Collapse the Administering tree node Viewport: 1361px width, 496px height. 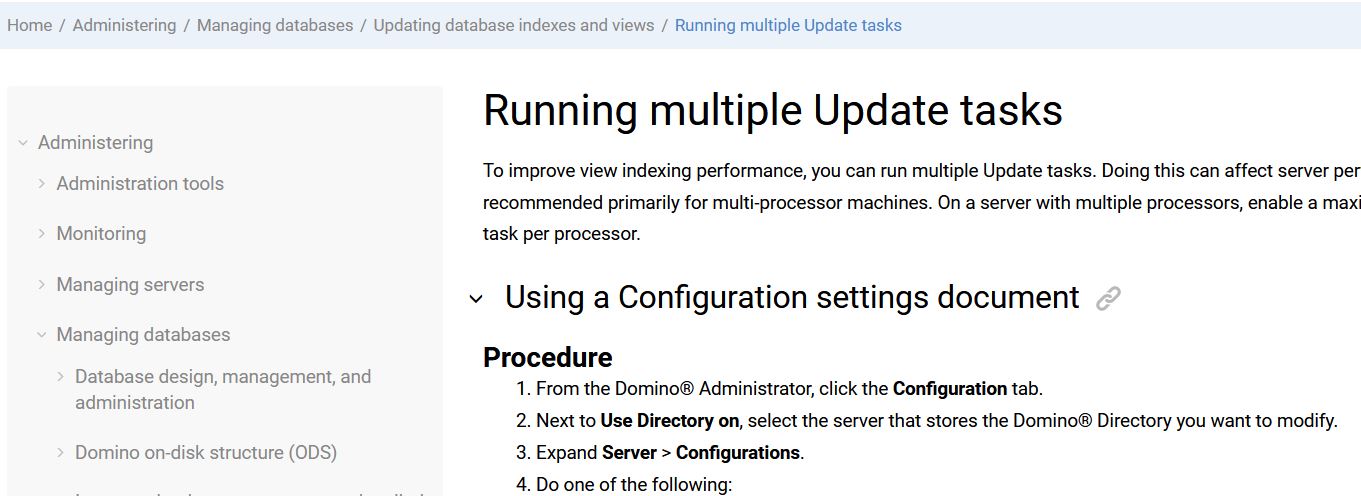pyautogui.click(x=23, y=143)
